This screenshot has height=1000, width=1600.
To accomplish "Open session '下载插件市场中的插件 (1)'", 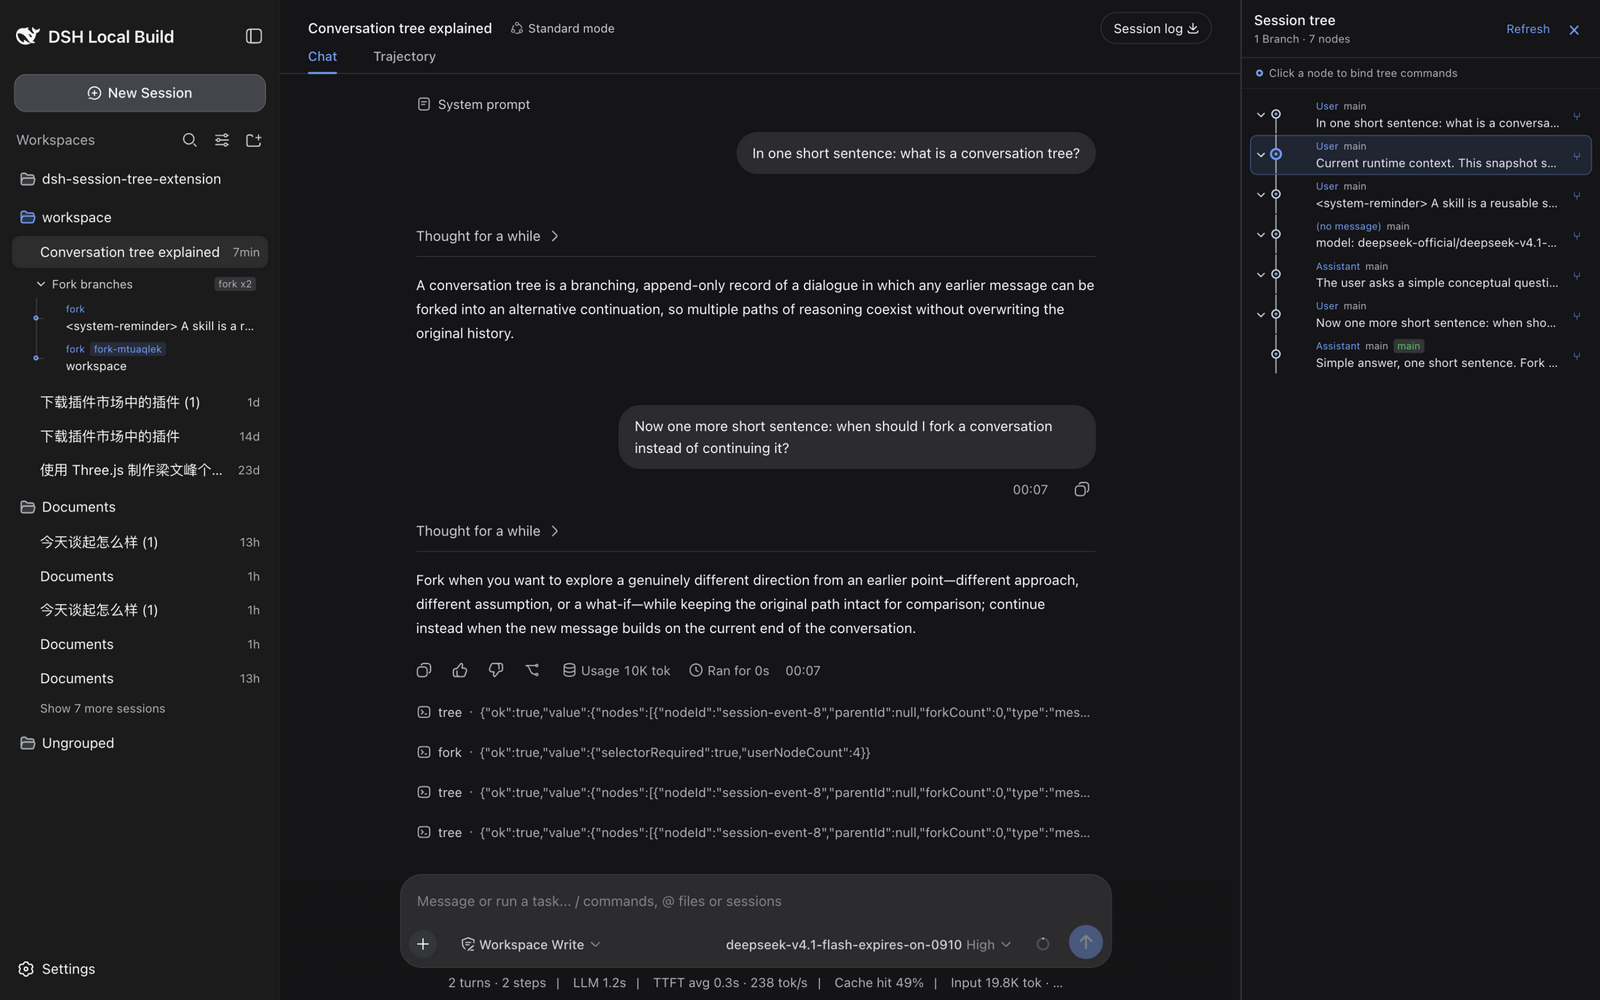I will click(x=140, y=402).
